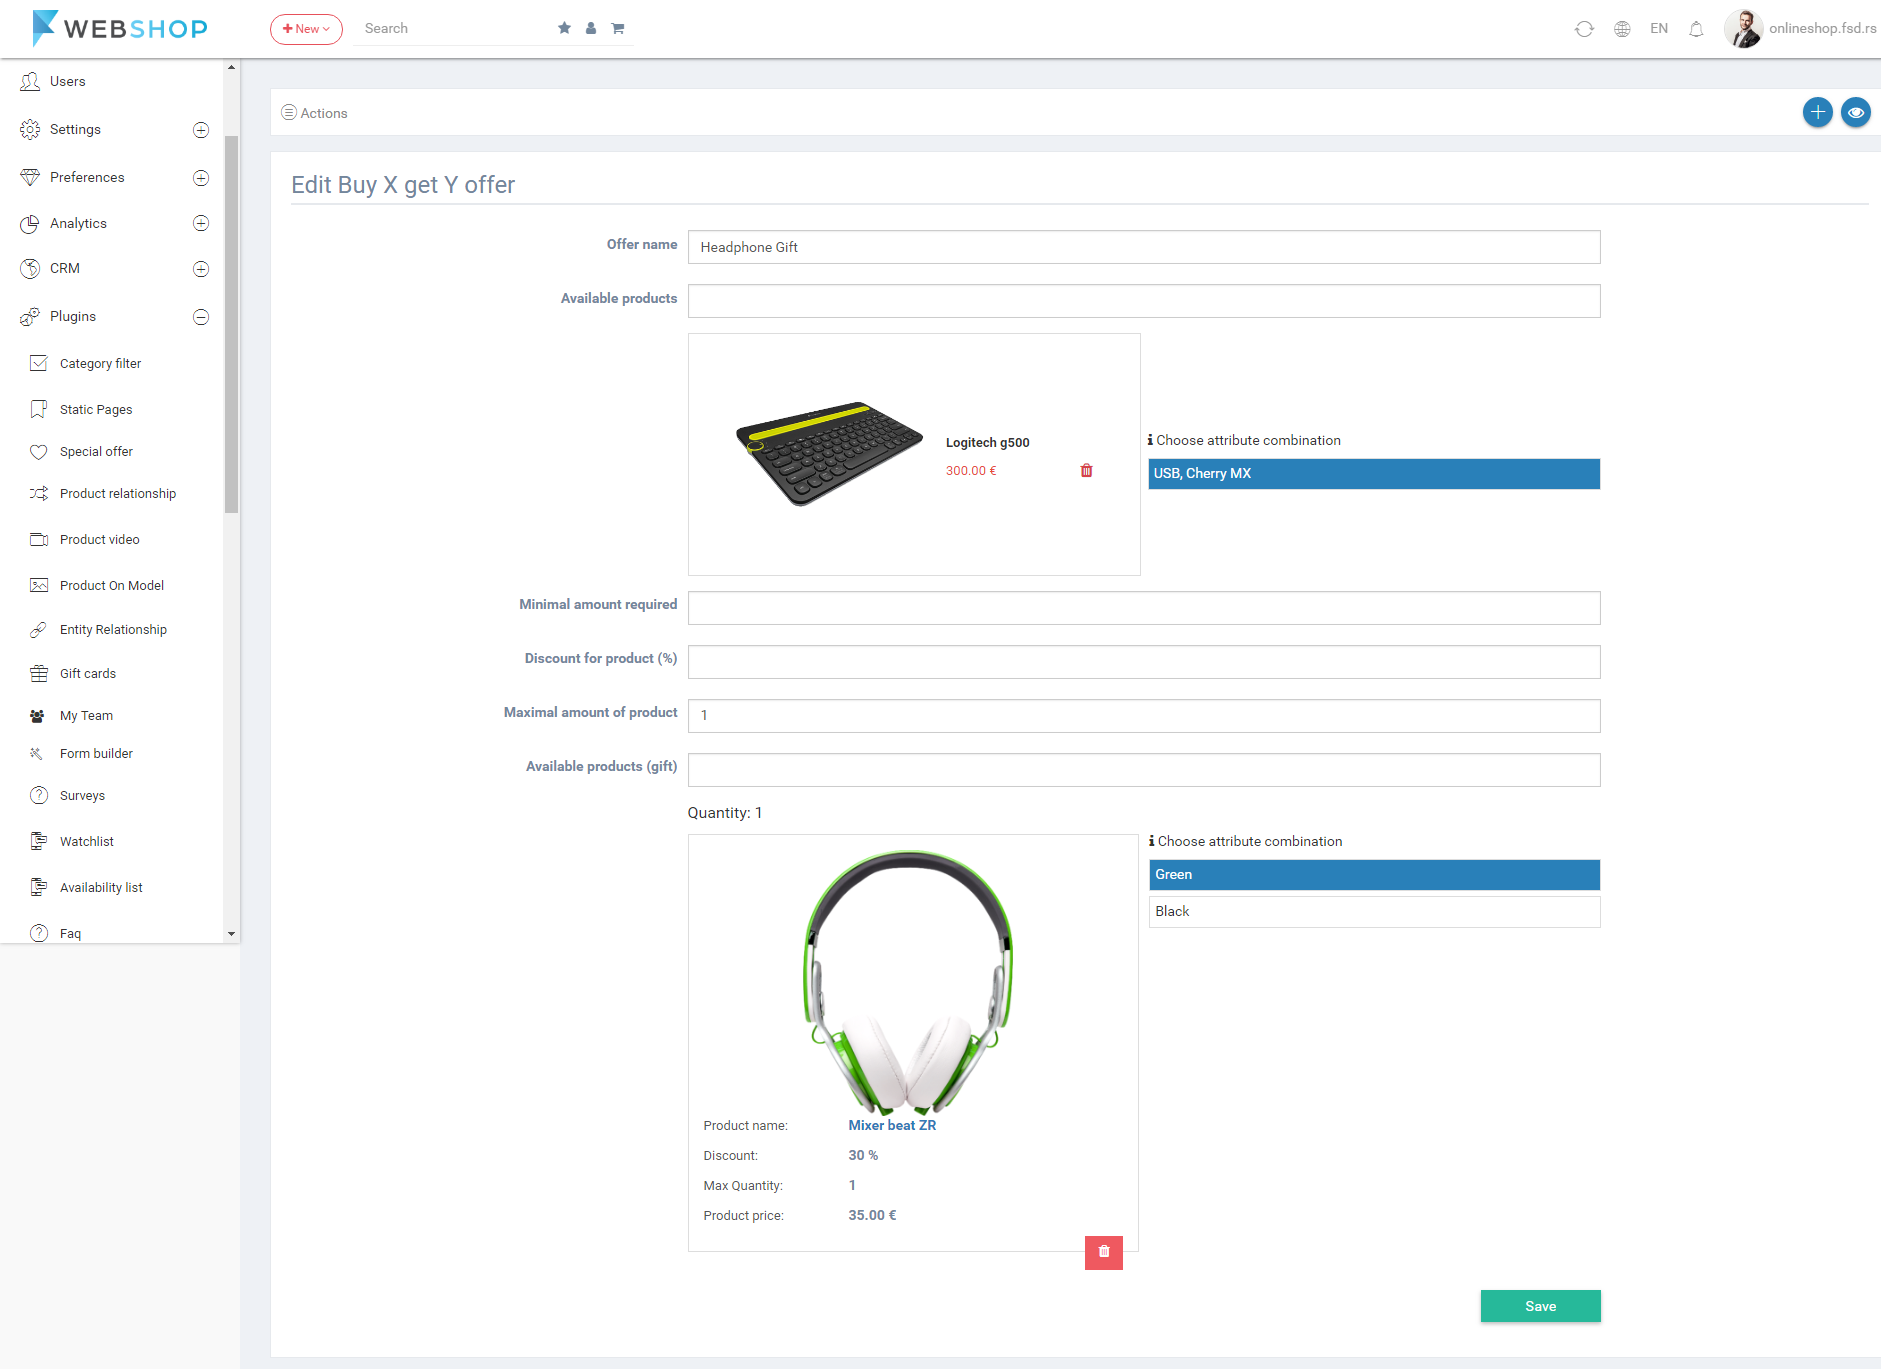Image resolution: width=1881 pixels, height=1369 pixels.
Task: Open Special offer text in sidebar
Action: tap(96, 451)
